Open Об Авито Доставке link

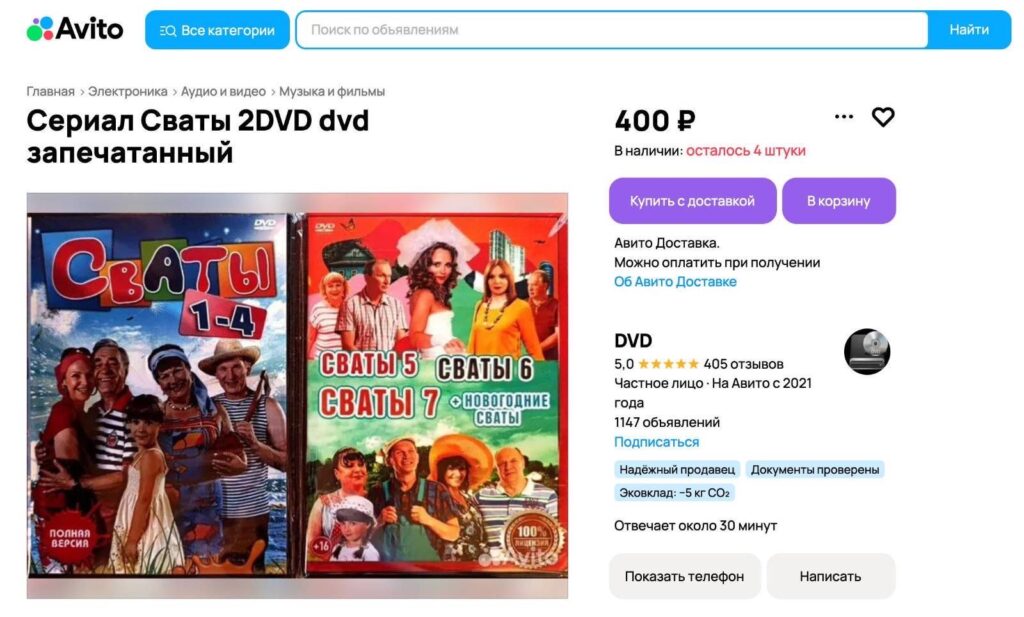click(x=675, y=281)
